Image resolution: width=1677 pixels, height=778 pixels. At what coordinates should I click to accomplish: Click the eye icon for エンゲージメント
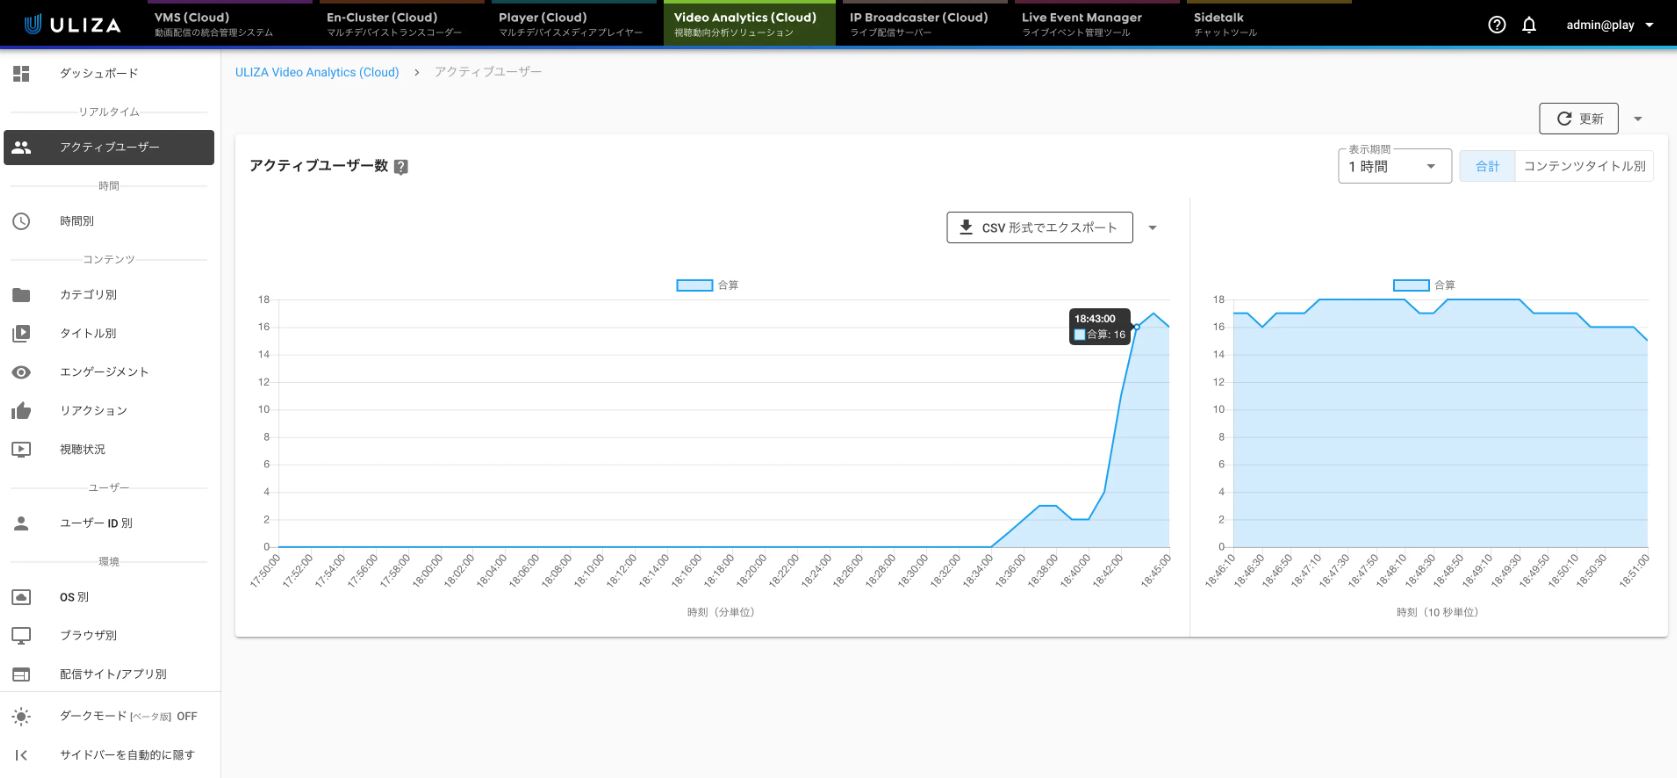[x=21, y=372]
